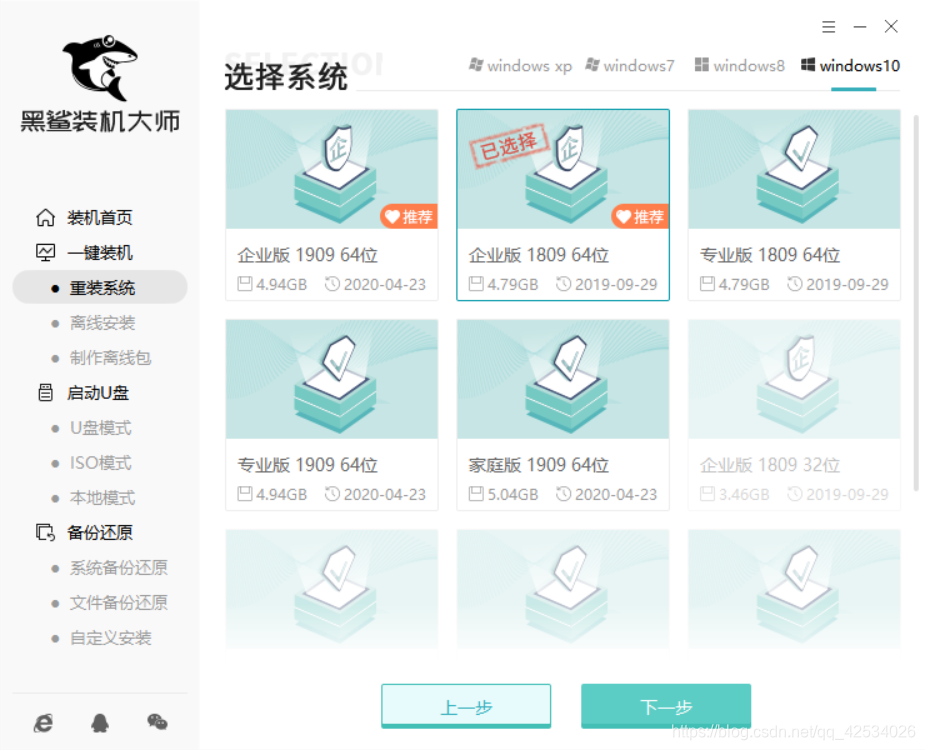
Task: Click 5.04GB size on 家庭版 card
Action: [513, 494]
